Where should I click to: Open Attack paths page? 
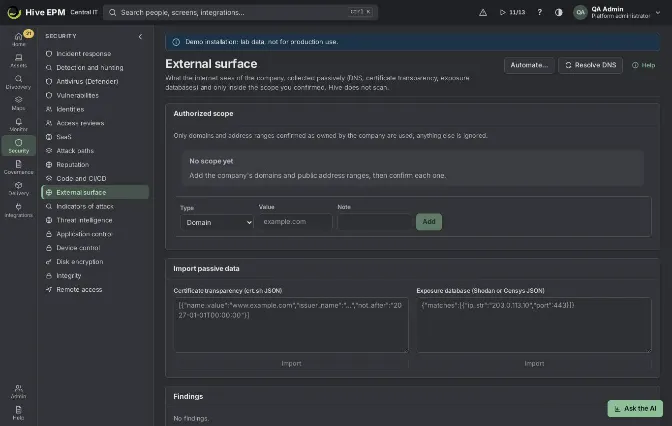click(95, 150)
